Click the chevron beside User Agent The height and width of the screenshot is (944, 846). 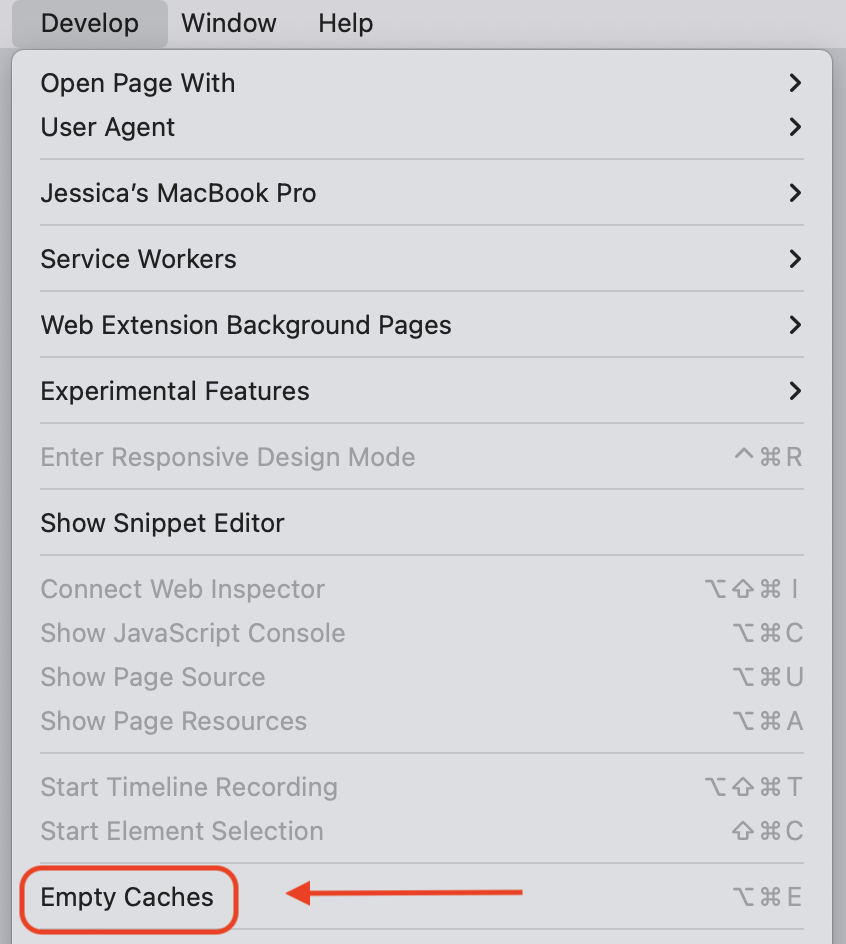click(795, 127)
